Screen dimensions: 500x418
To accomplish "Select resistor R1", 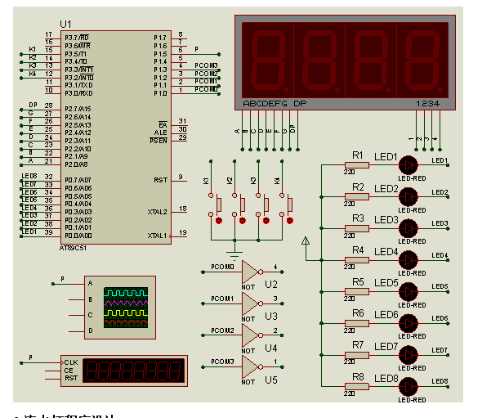I will [x=357, y=165].
